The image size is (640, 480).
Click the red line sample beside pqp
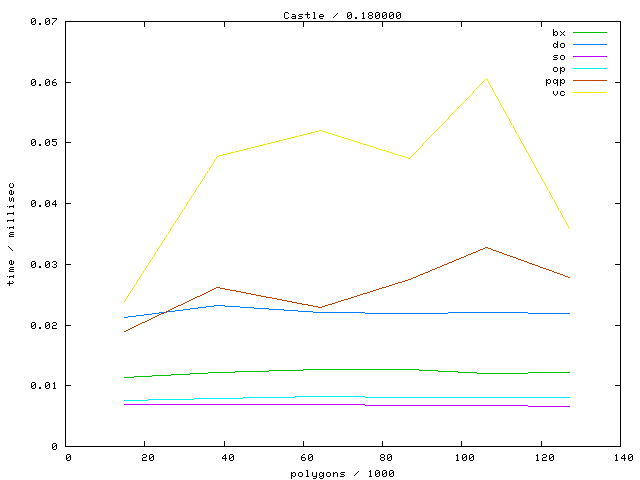[x=590, y=81]
